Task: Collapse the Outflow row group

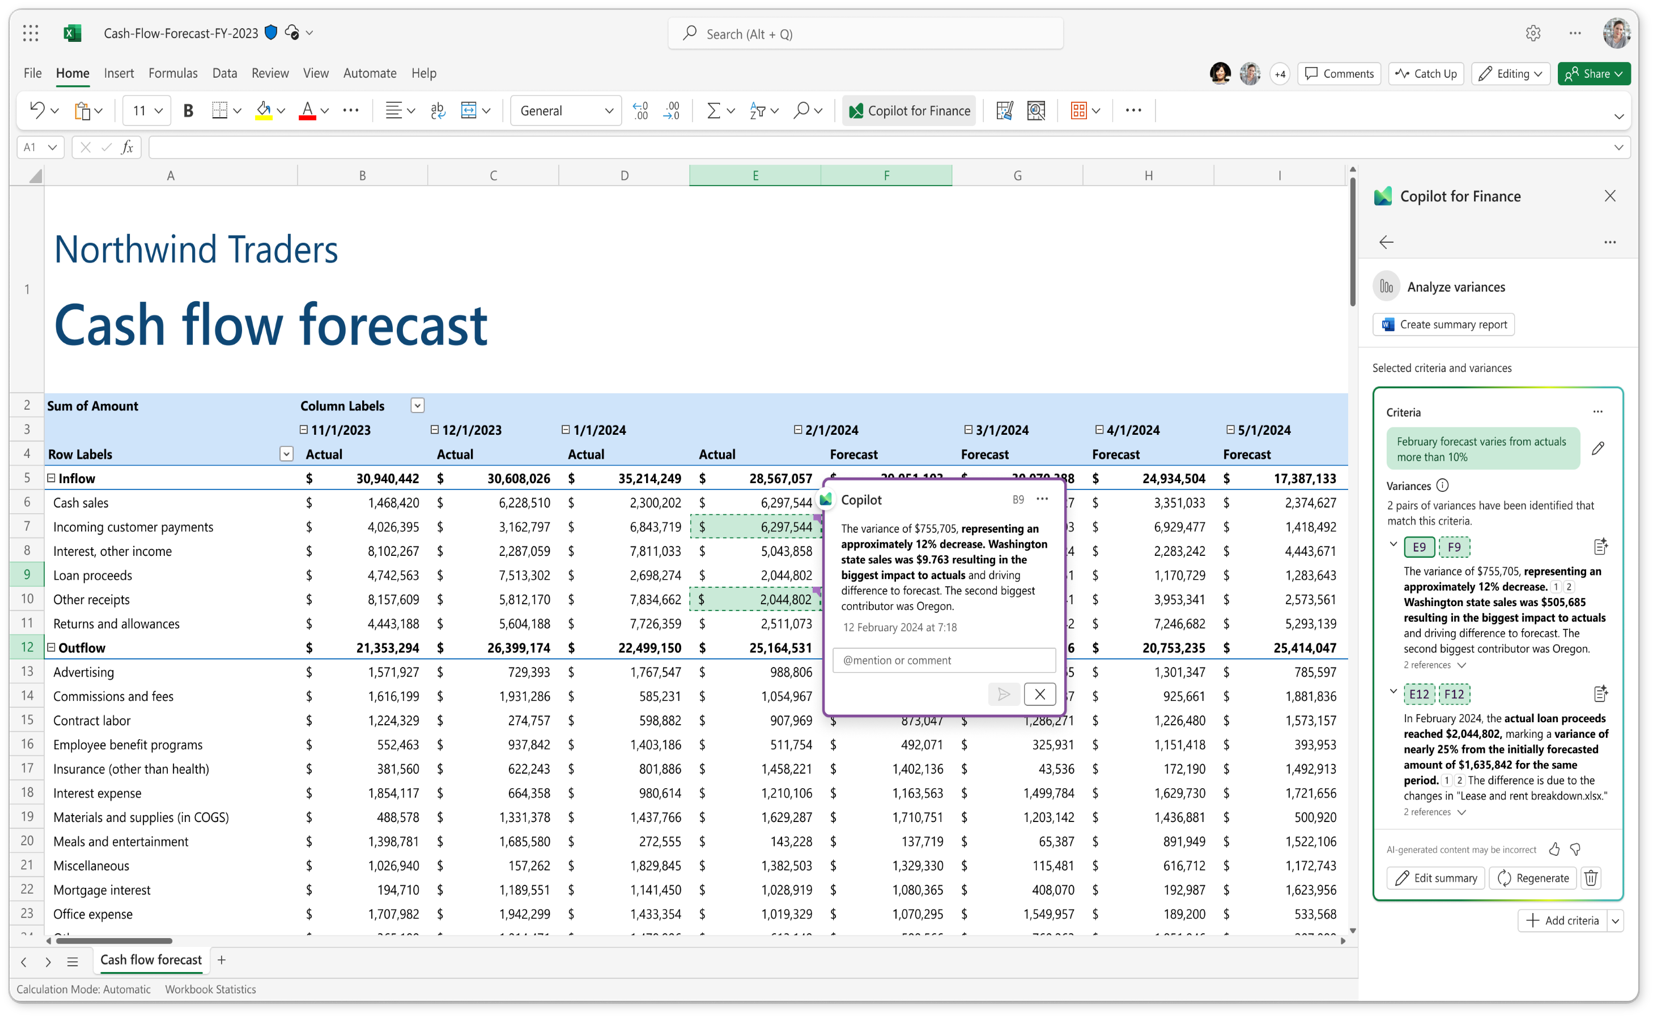Action: click(51, 647)
